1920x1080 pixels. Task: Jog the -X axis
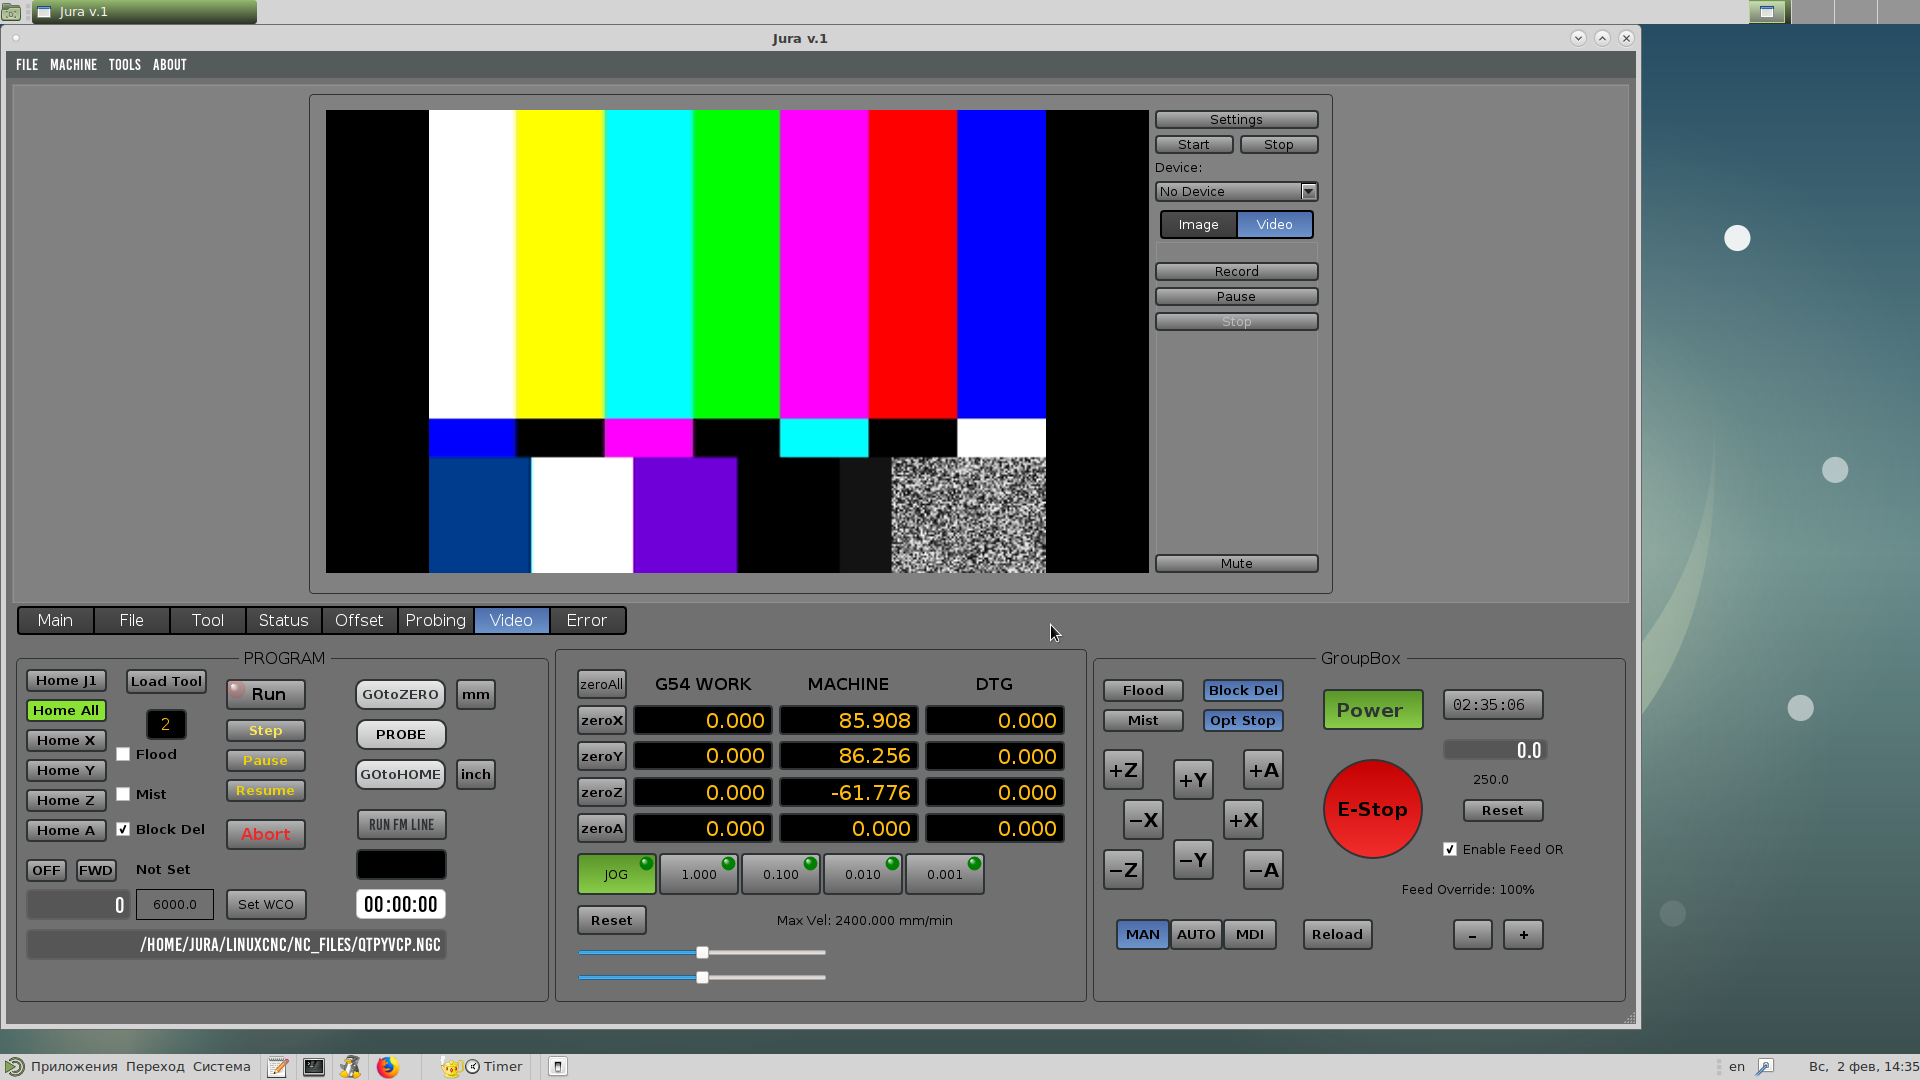click(x=1143, y=821)
